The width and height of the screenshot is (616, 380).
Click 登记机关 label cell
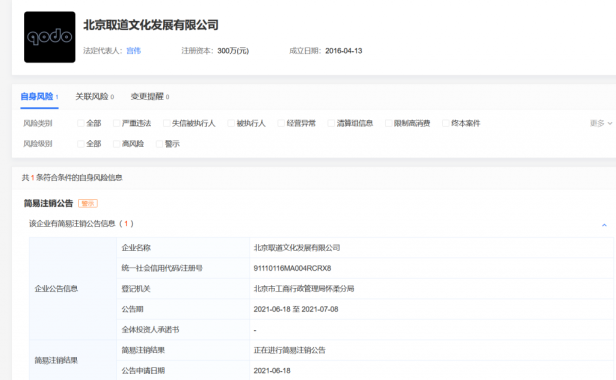pos(183,289)
